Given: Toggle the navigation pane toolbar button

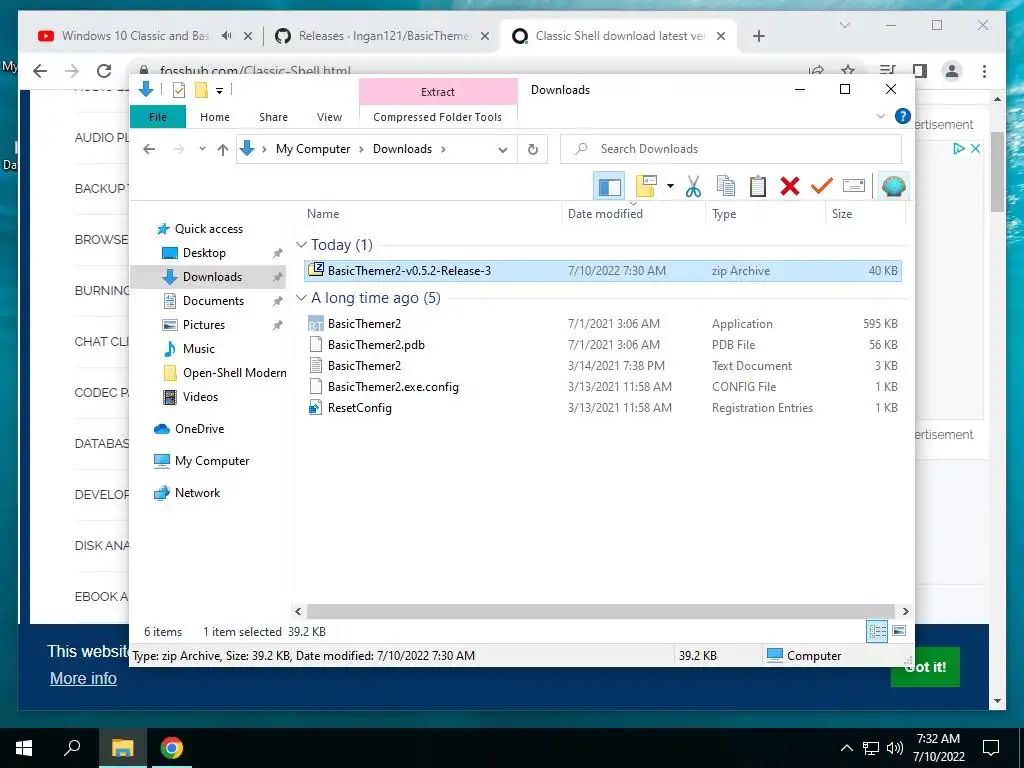Looking at the screenshot, I should pos(609,187).
